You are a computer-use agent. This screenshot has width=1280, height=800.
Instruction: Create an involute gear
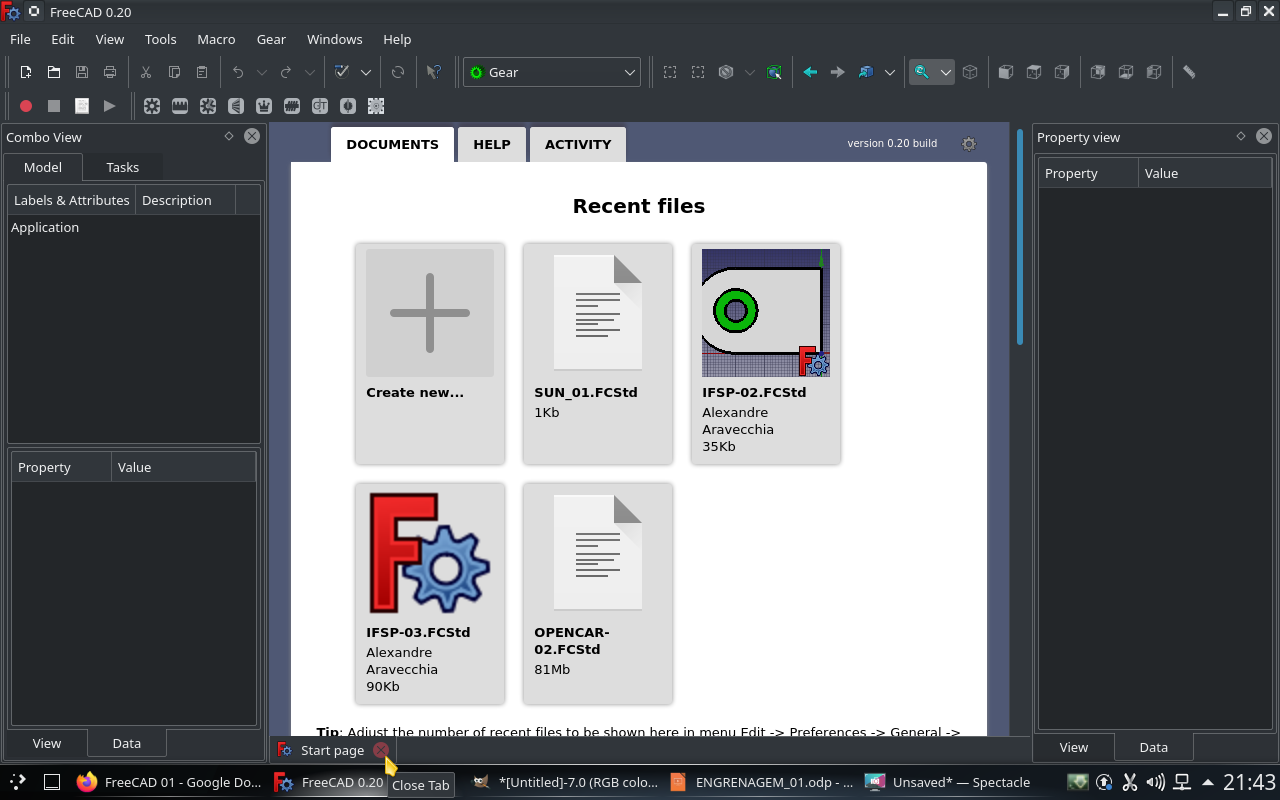click(152, 105)
